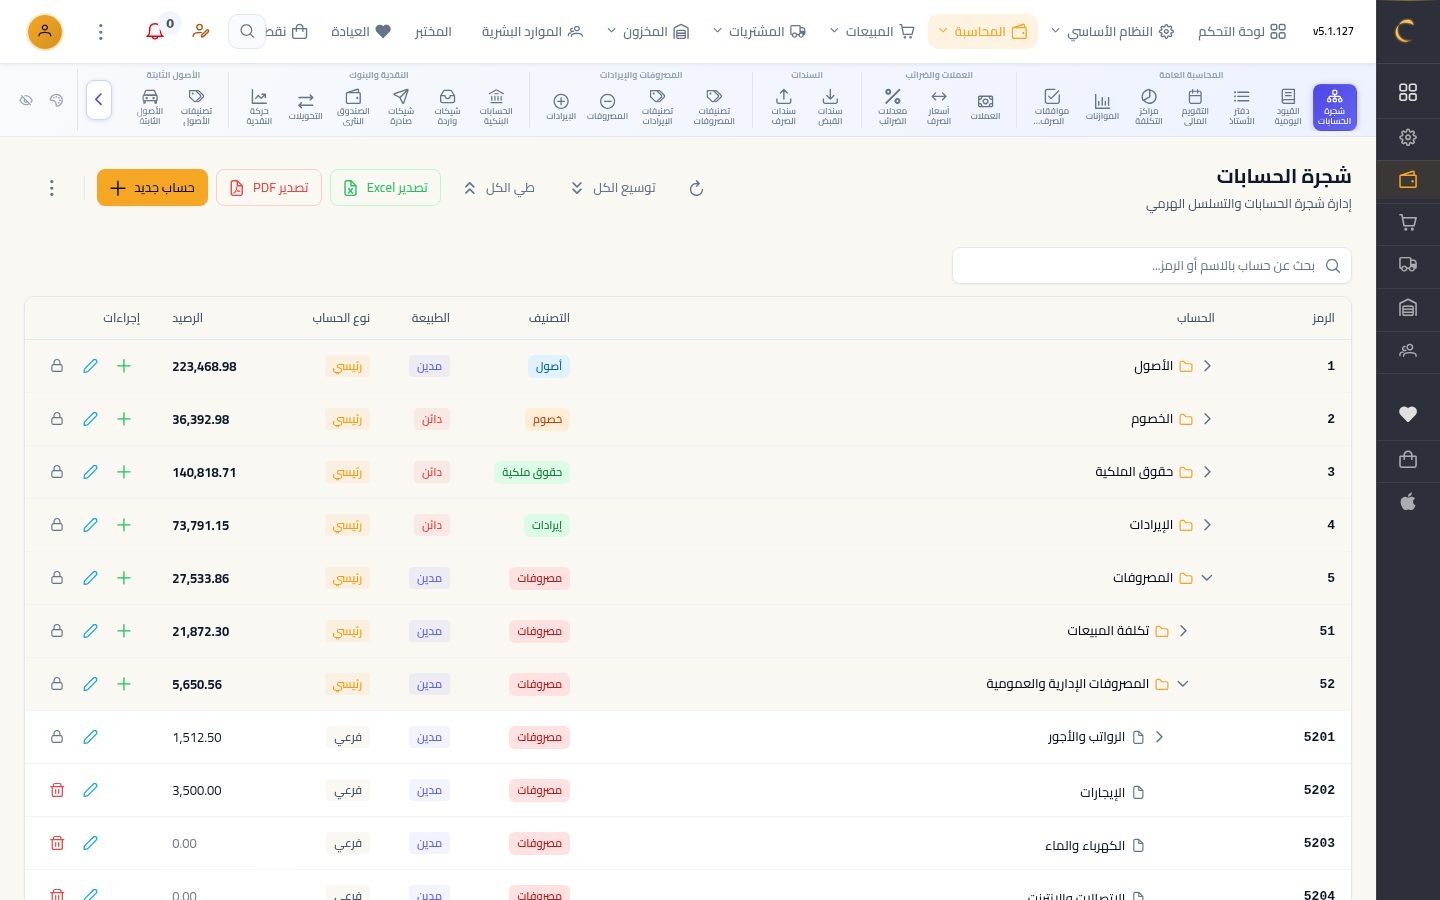Open معدلات الضرائب tax rates

coord(892,107)
